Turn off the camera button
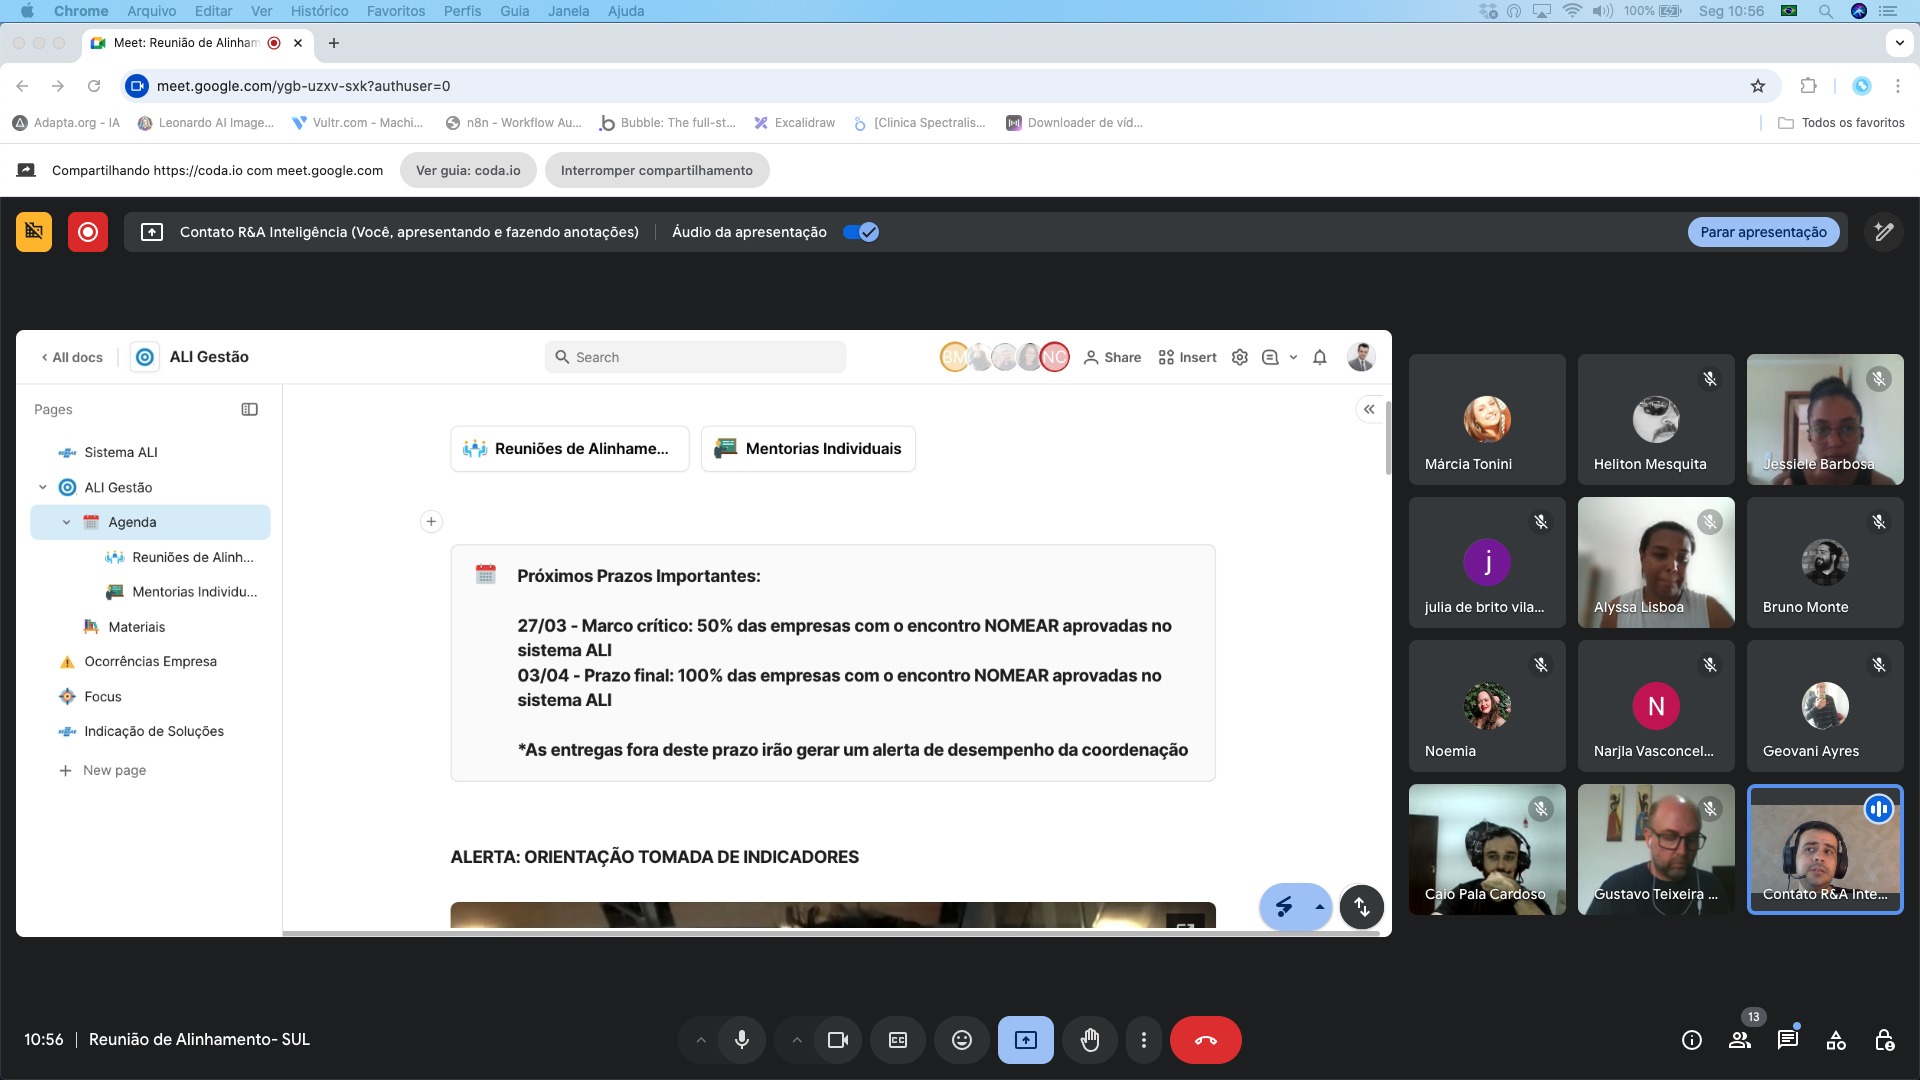The width and height of the screenshot is (1920, 1080). 837,1040
